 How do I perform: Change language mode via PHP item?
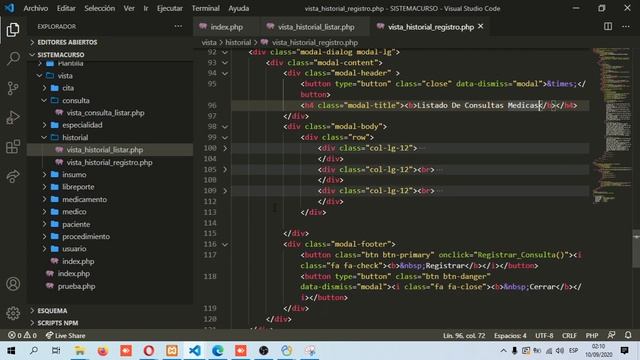click(592, 336)
